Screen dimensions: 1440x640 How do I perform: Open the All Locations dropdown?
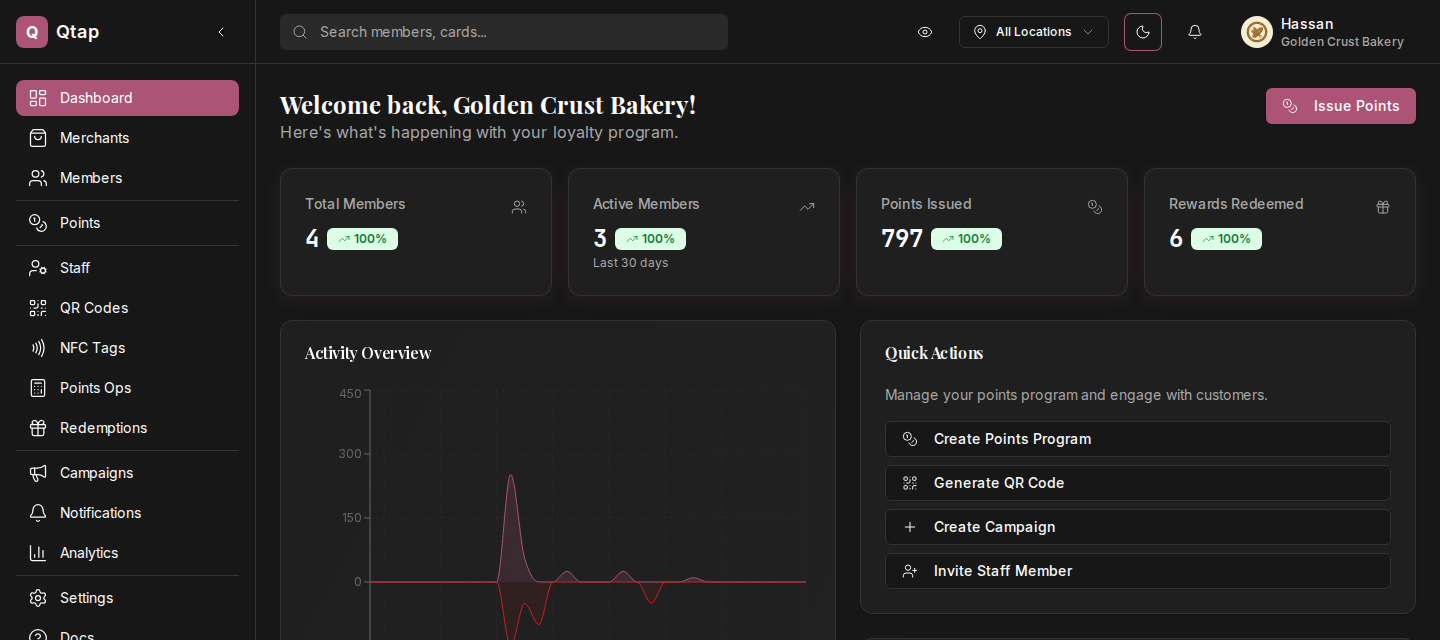[x=1034, y=32]
